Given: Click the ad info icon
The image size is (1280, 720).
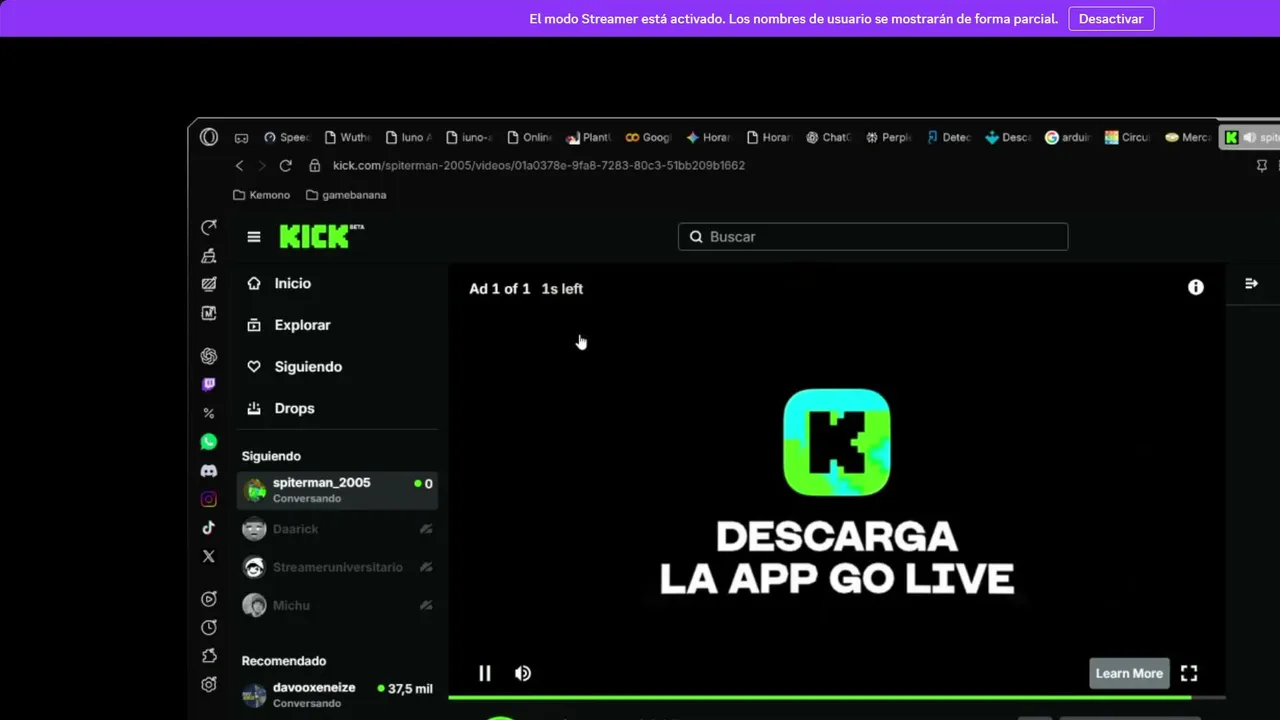Looking at the screenshot, I should click(x=1196, y=287).
